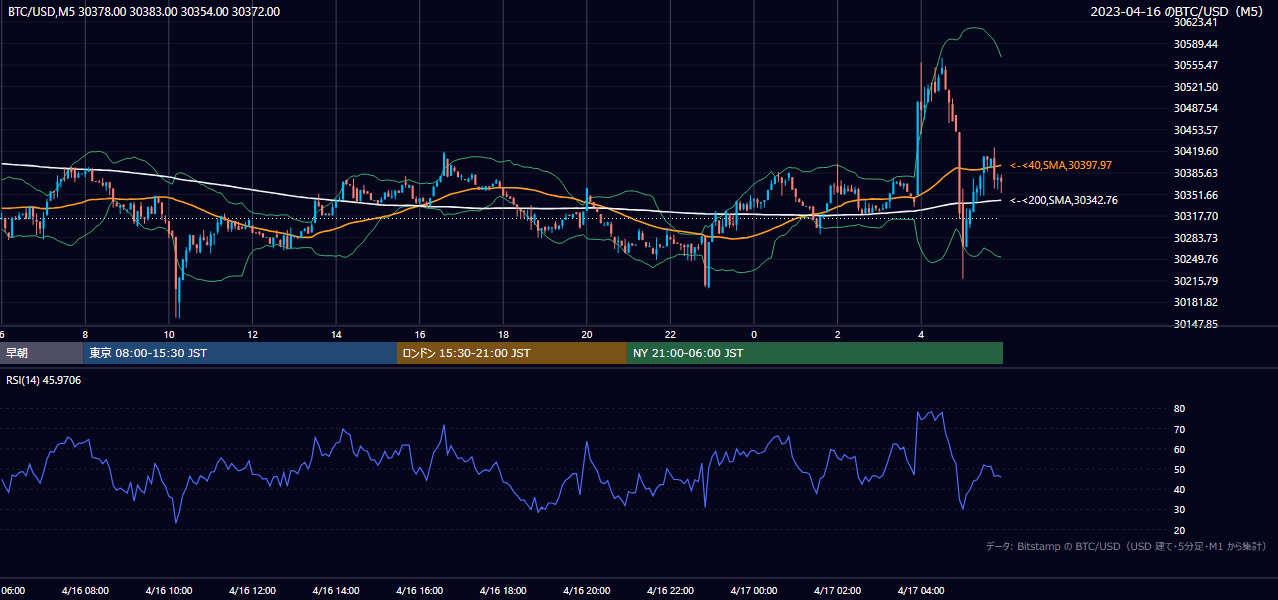Image resolution: width=1278 pixels, height=600 pixels.
Task: Click the '4/16 12:00' bottom date label
Action: [x=253, y=591]
